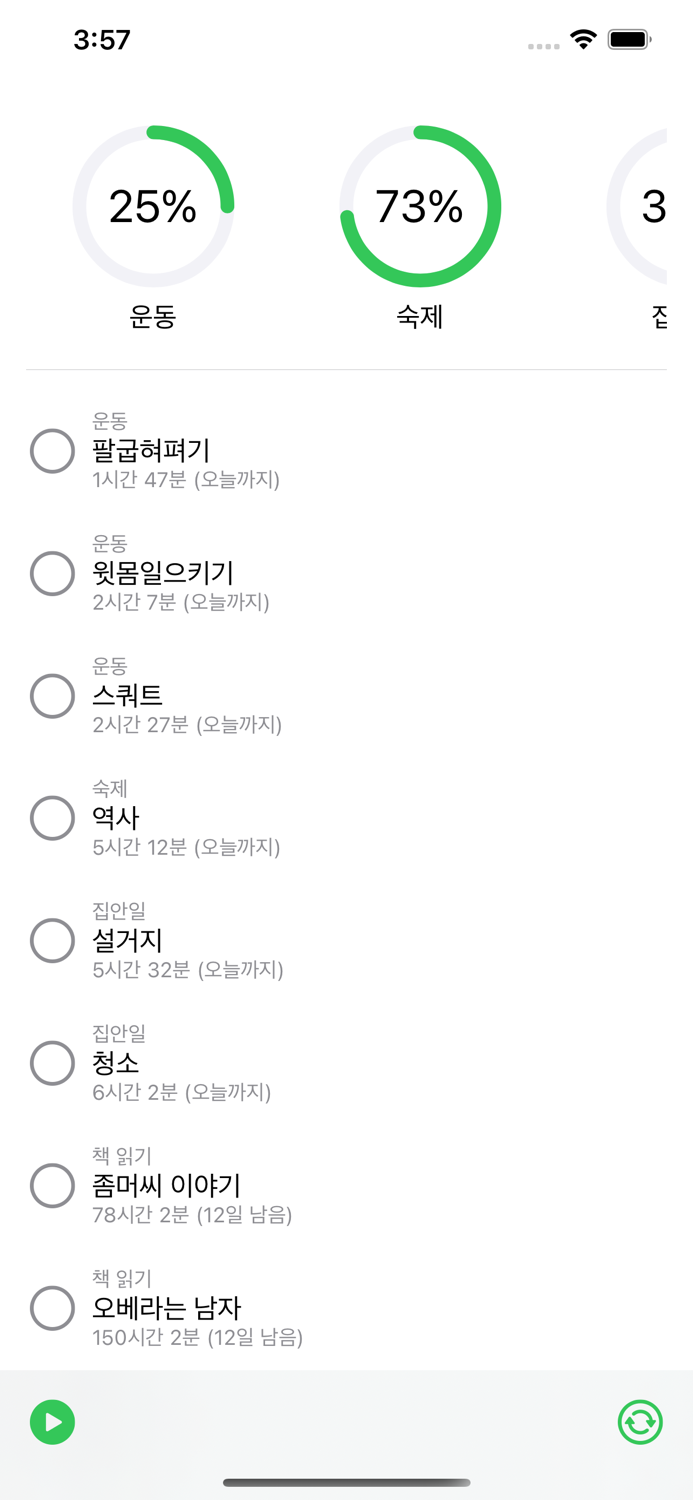
Task: Open the 팔굽혀펴기 task title
Action: (151, 451)
